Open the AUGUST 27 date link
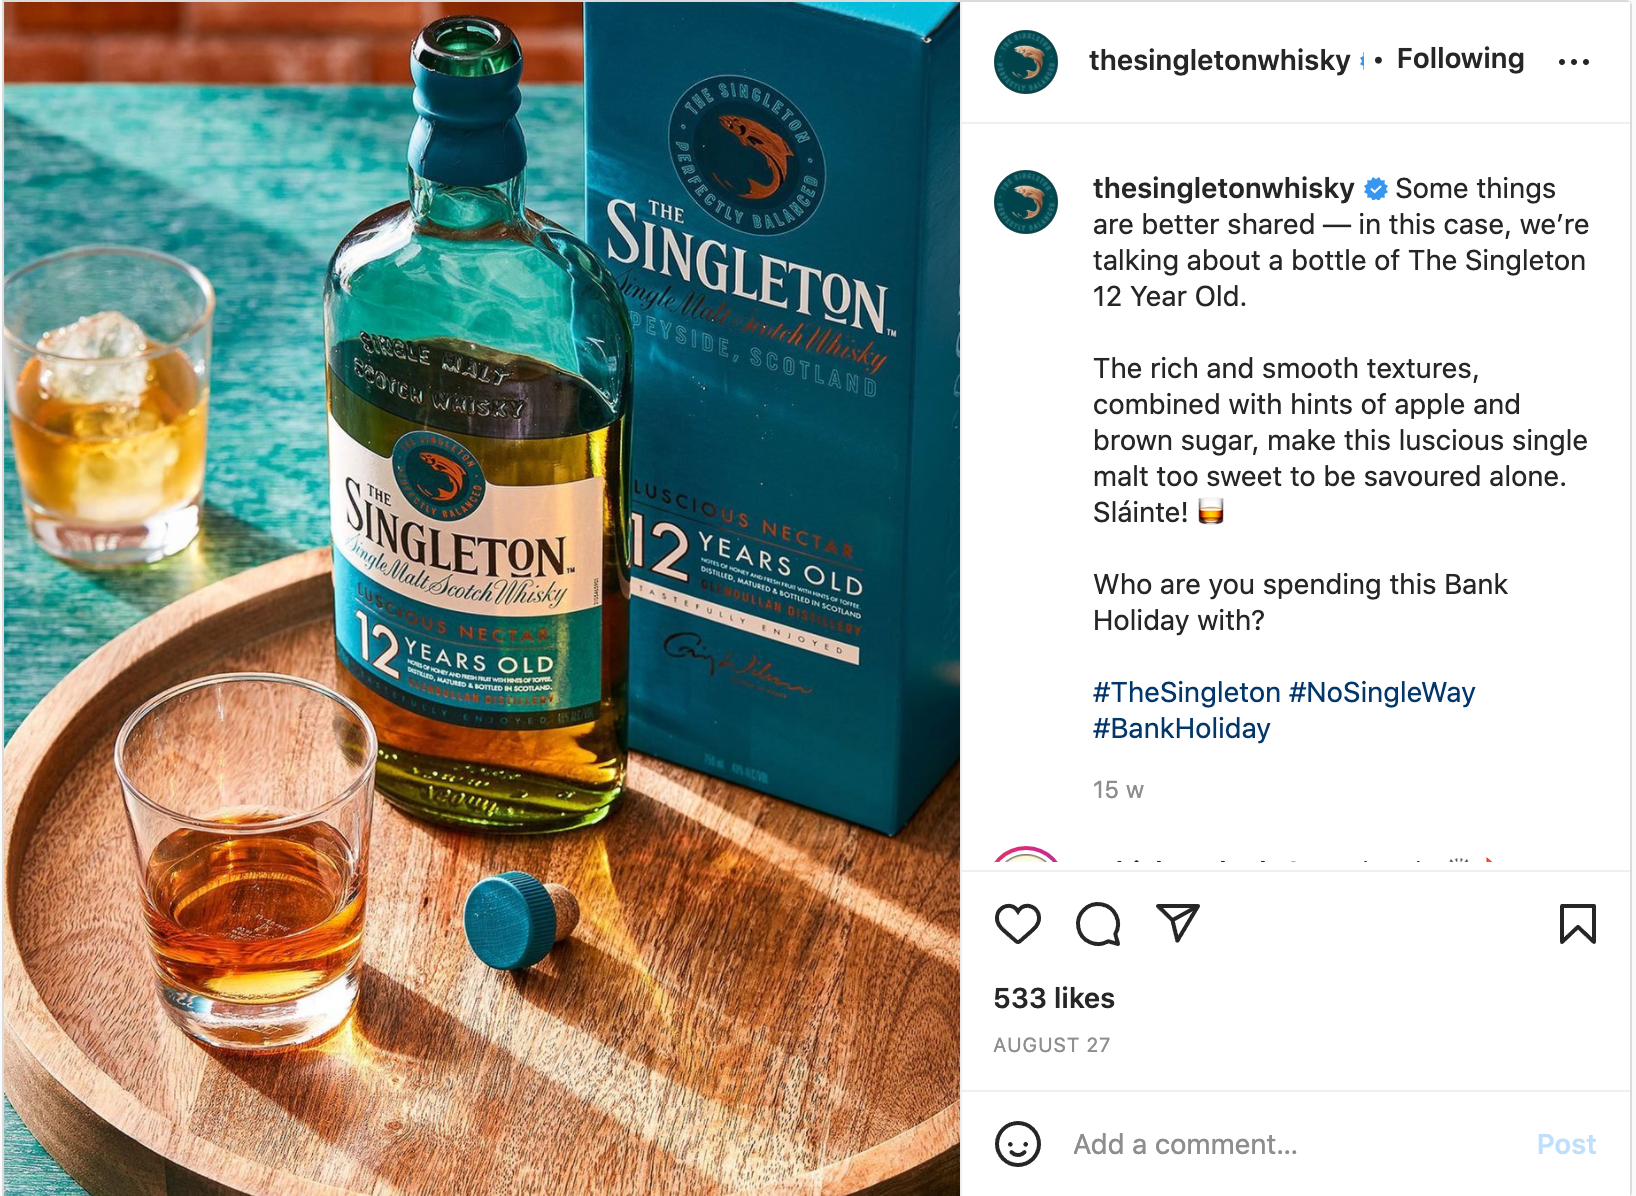 1052,1045
